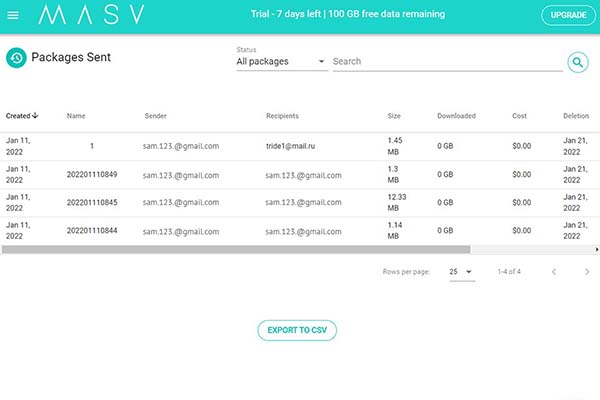Screen dimensions: 600x400
Task: Click the horizontal table scrollbar thumb
Action: pyautogui.click(x=236, y=250)
